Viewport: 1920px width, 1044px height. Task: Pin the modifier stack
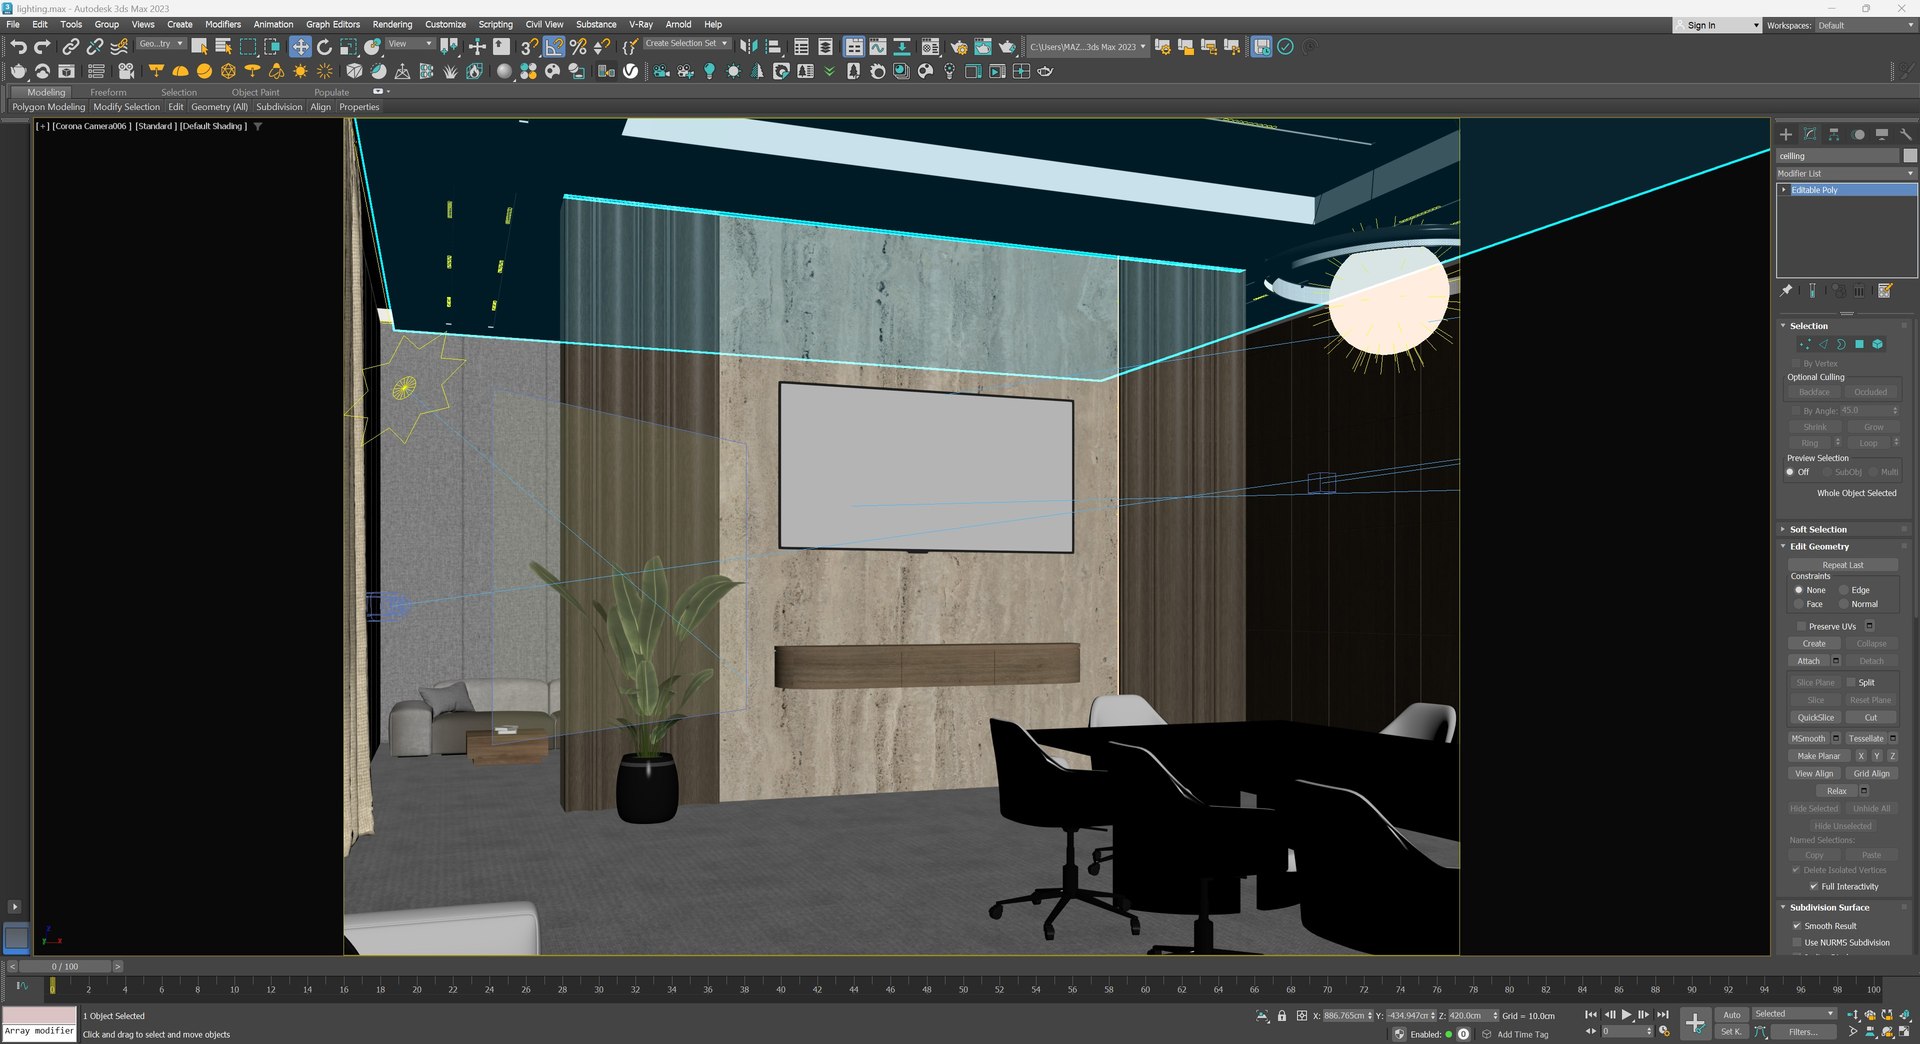tap(1787, 291)
